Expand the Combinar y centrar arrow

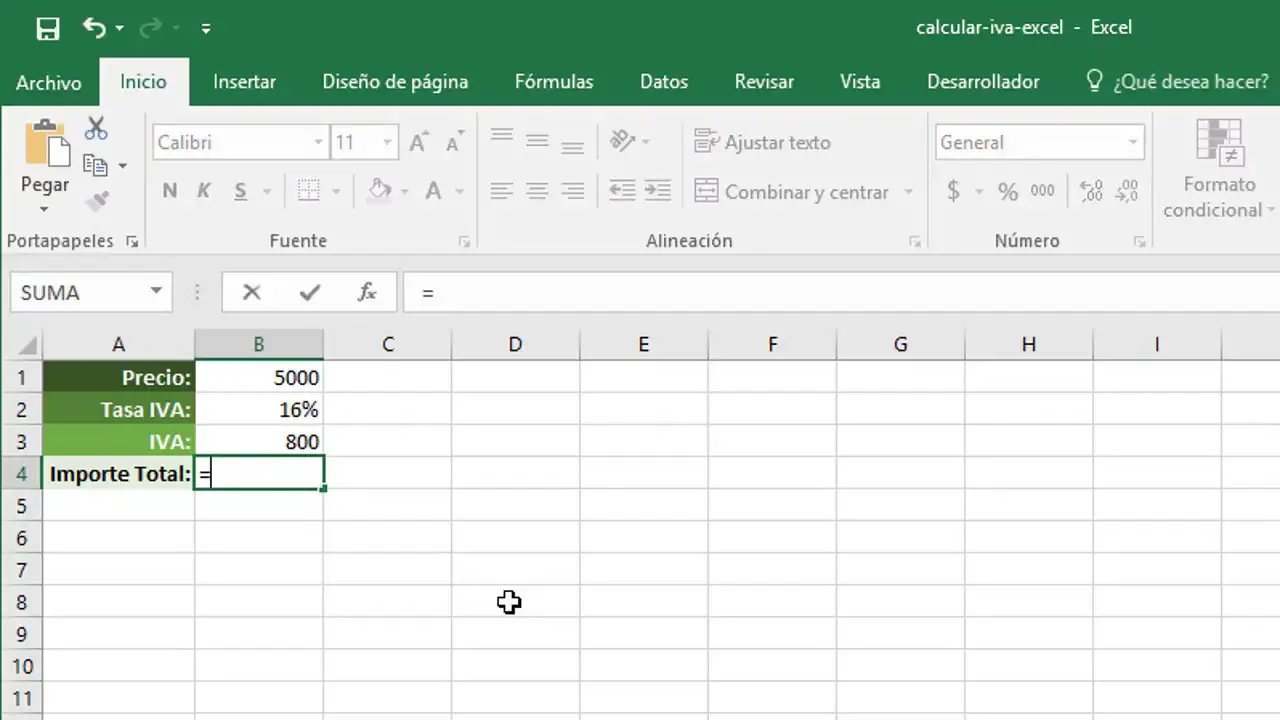(x=909, y=191)
